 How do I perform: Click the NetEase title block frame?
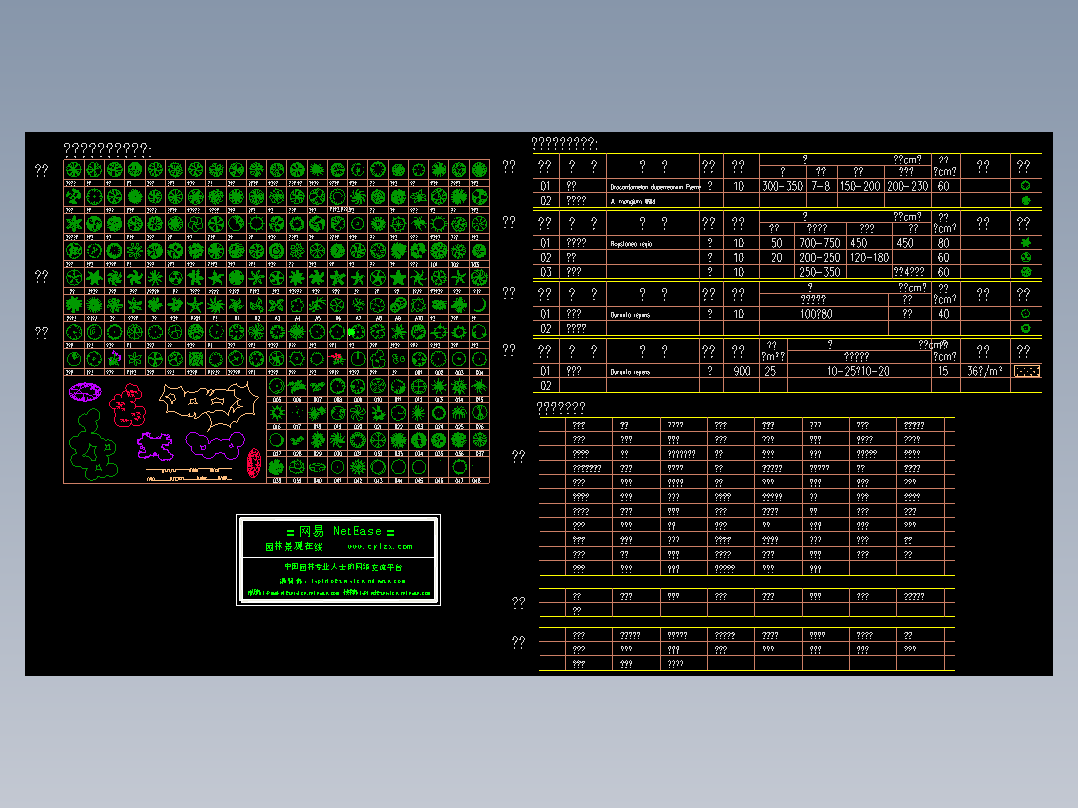(x=338, y=560)
